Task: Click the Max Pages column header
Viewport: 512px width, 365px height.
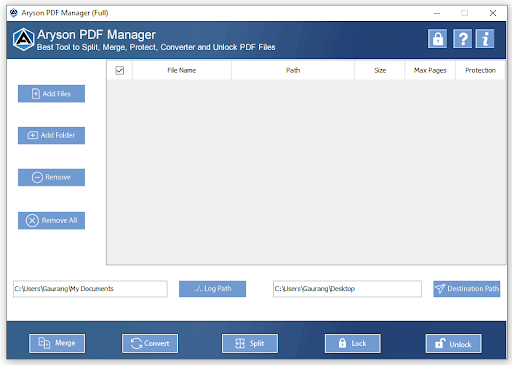Action: [430, 70]
